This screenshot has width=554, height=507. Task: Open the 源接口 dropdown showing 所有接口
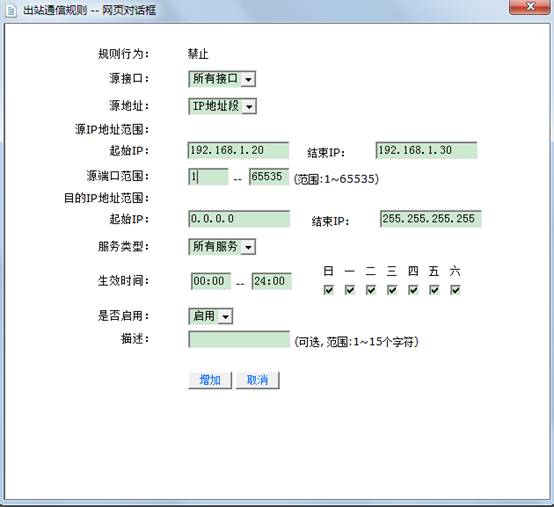[x=222, y=79]
